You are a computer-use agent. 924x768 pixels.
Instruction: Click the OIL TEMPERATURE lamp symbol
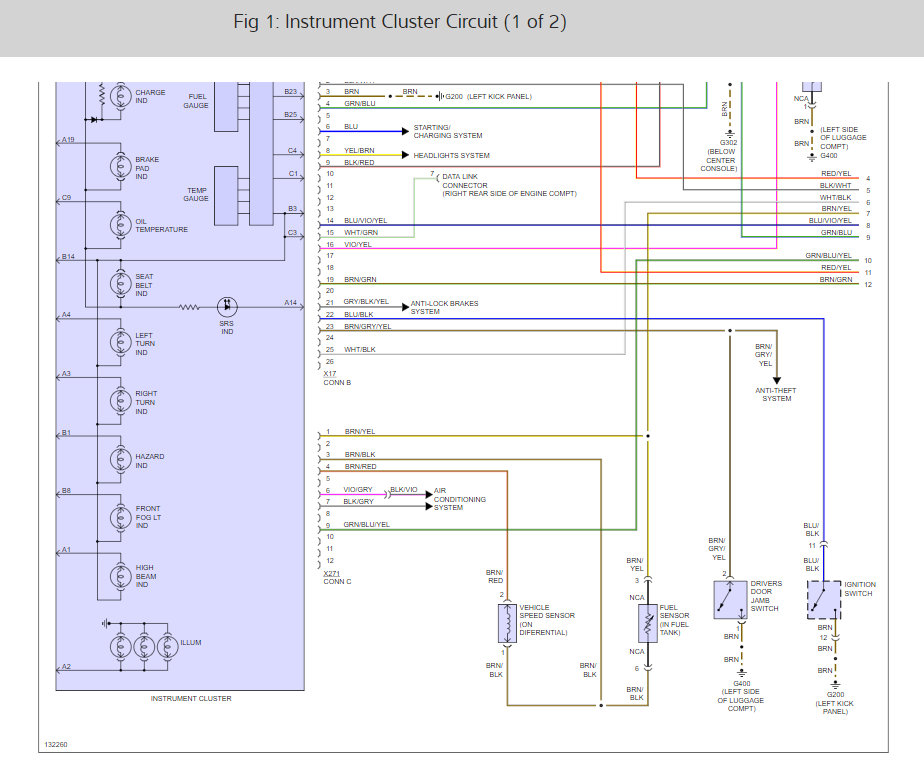coord(121,225)
